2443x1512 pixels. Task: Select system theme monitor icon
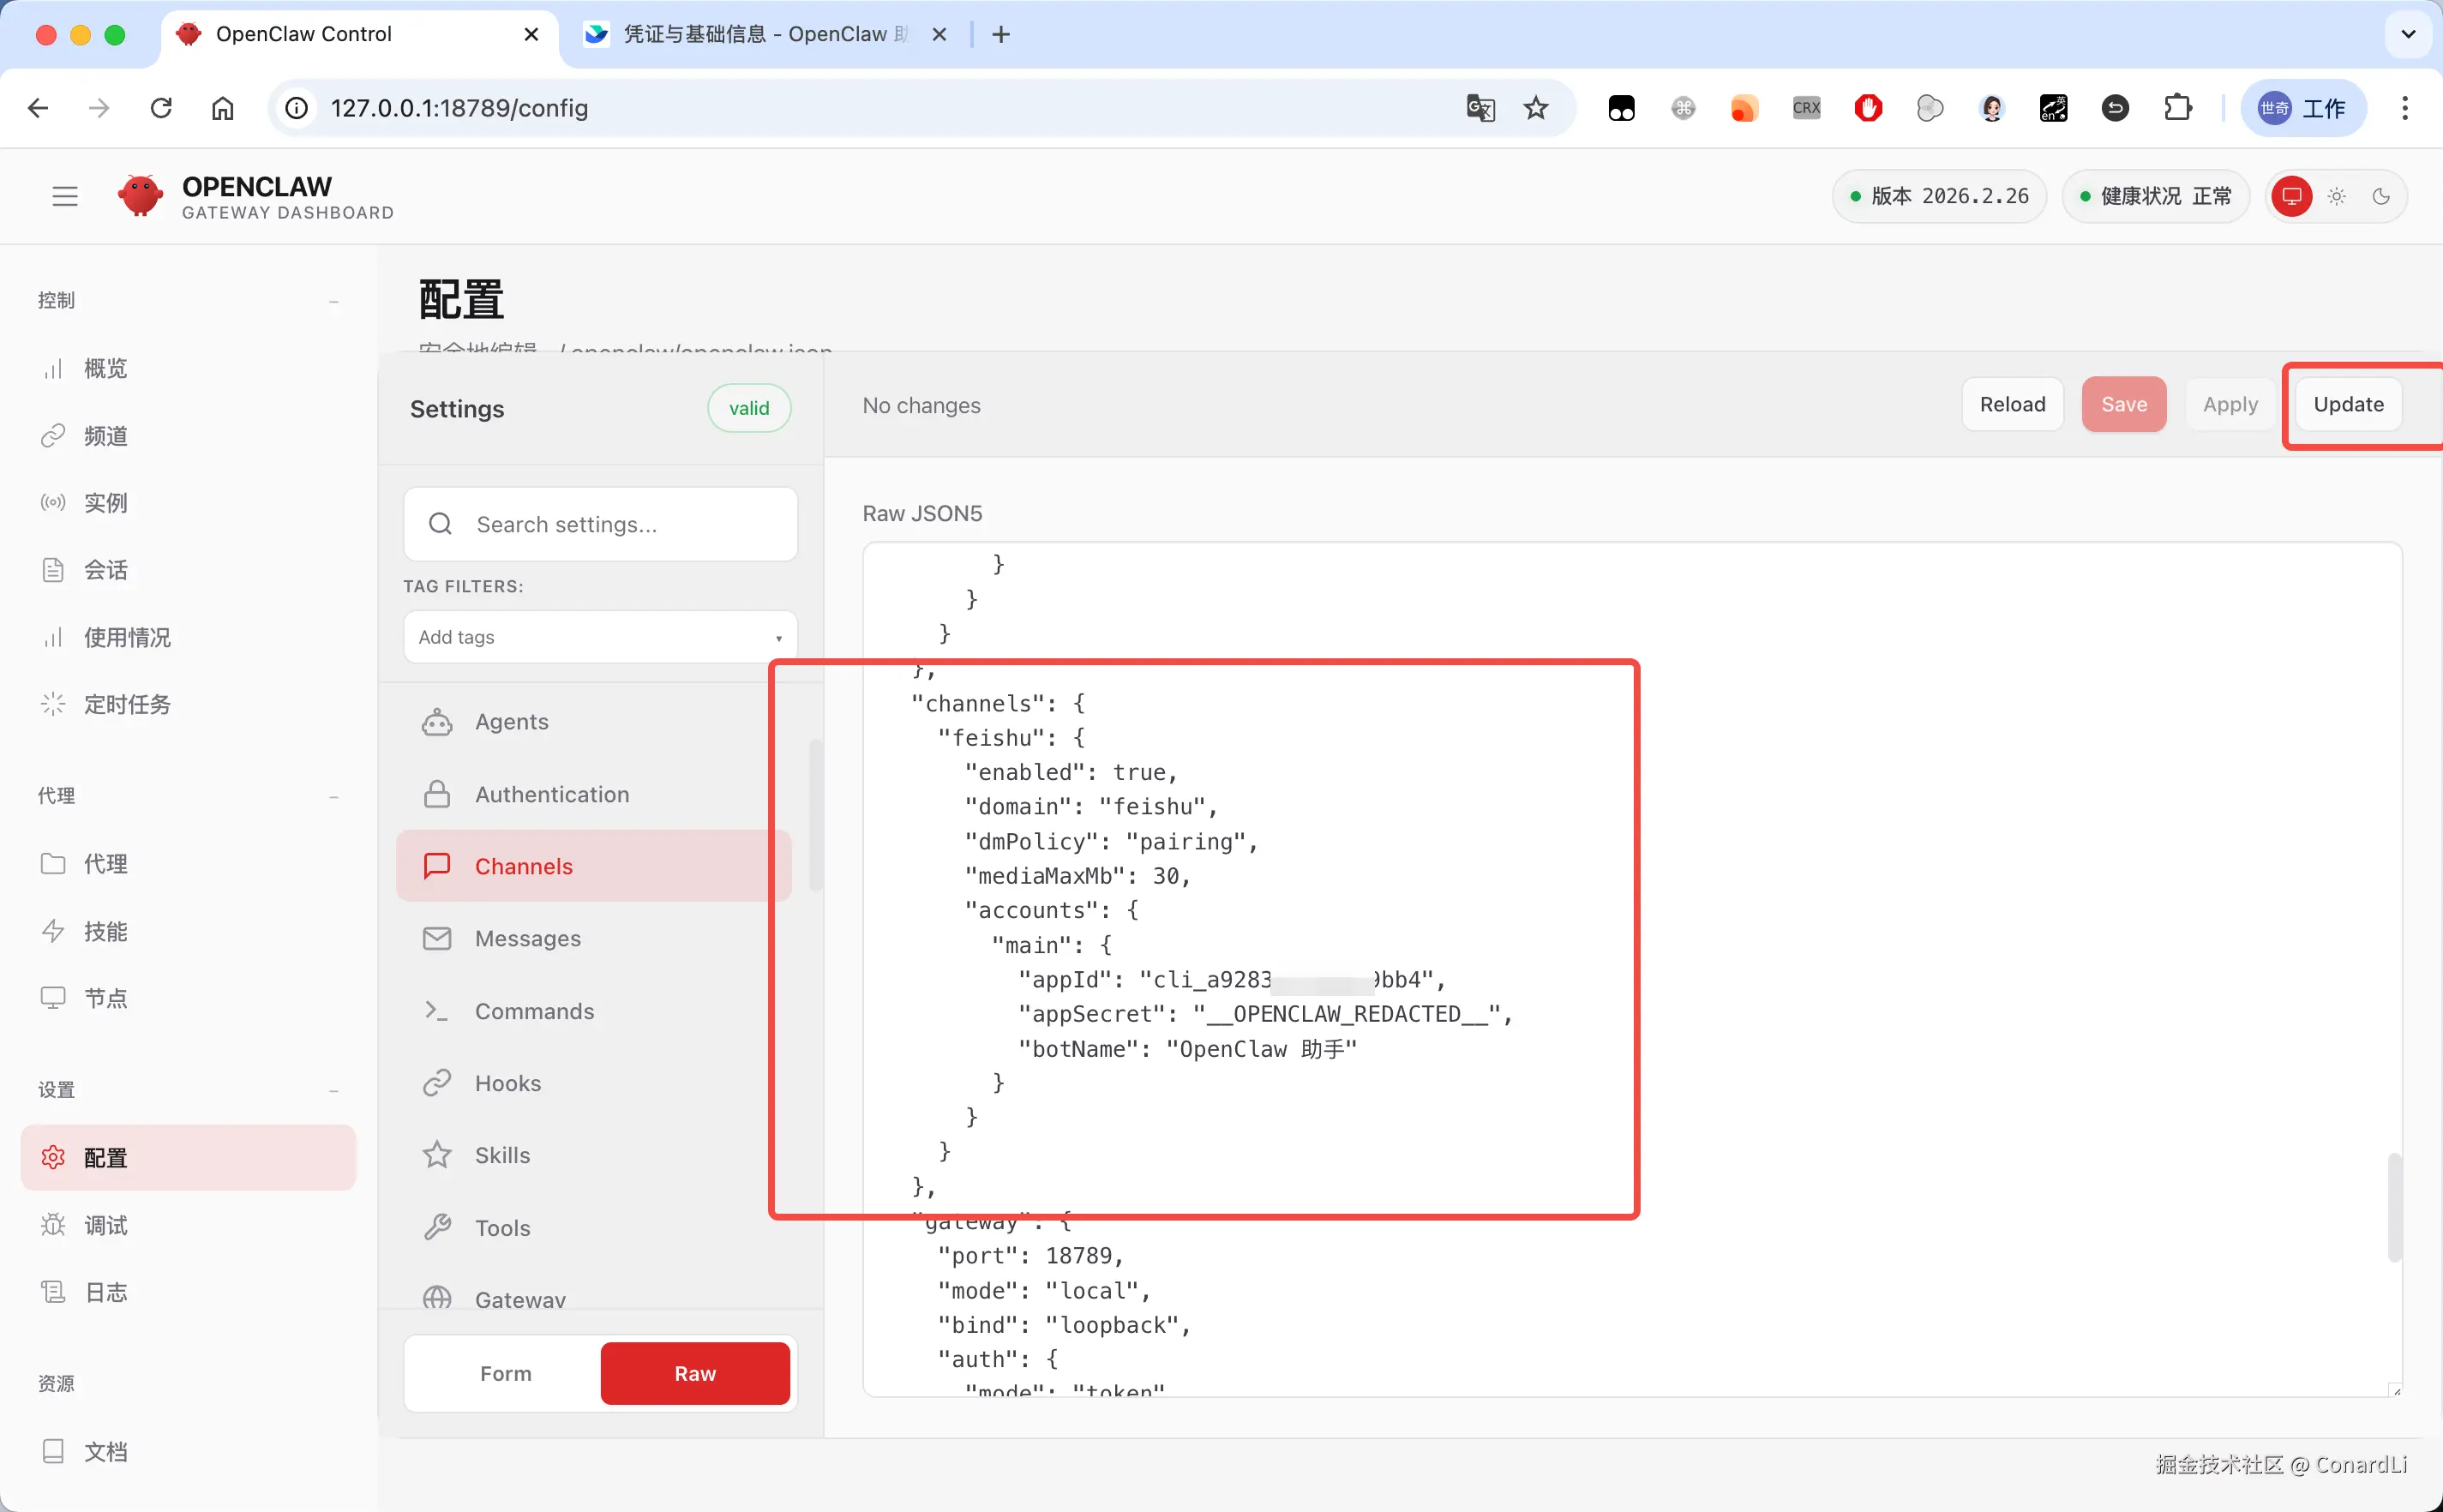2291,196
